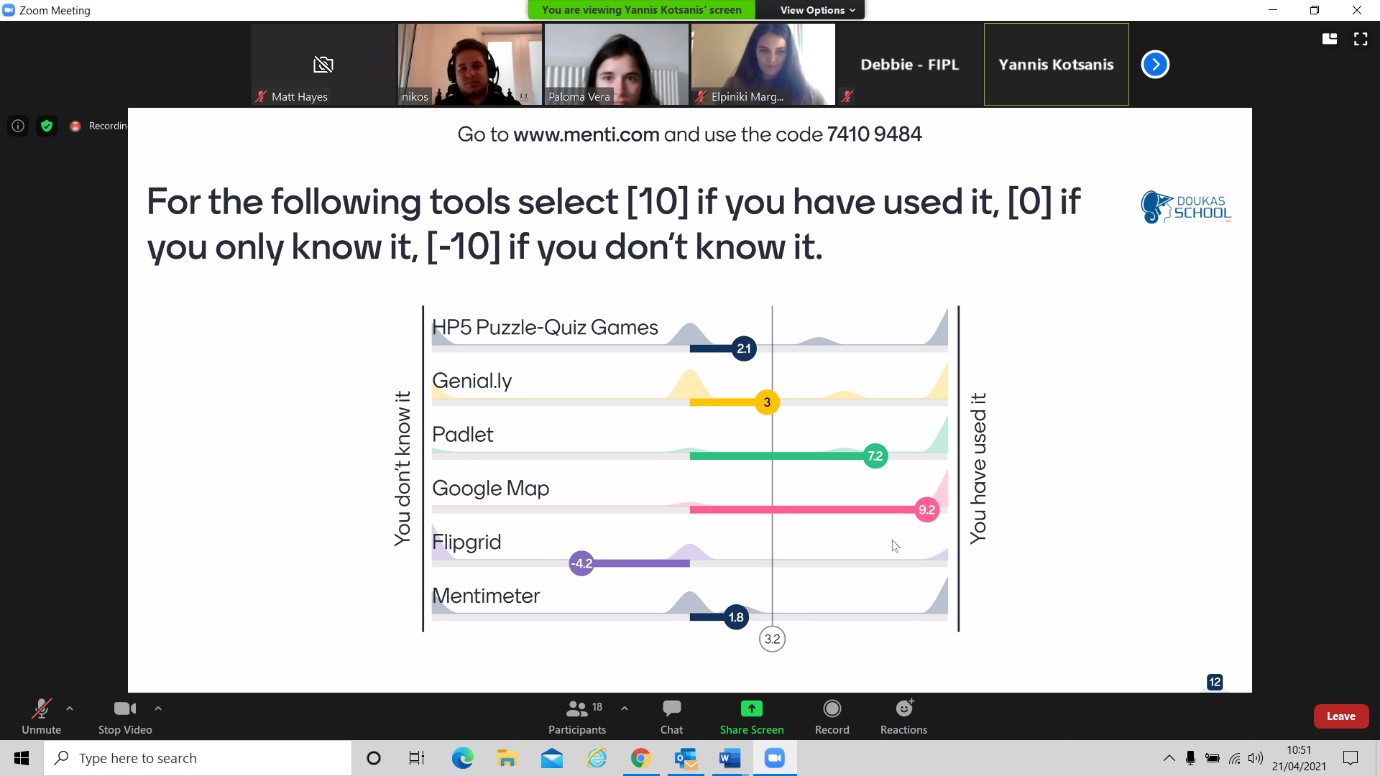Stop your video
Viewport: 1380px width, 776px height.
(x=124, y=716)
